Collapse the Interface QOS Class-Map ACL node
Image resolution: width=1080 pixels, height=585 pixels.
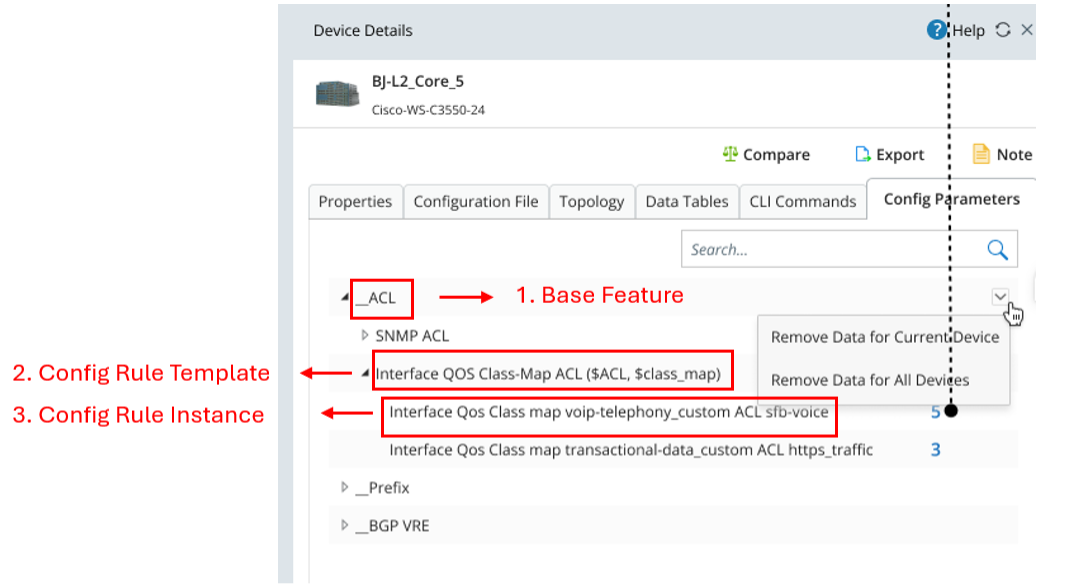tap(365, 373)
